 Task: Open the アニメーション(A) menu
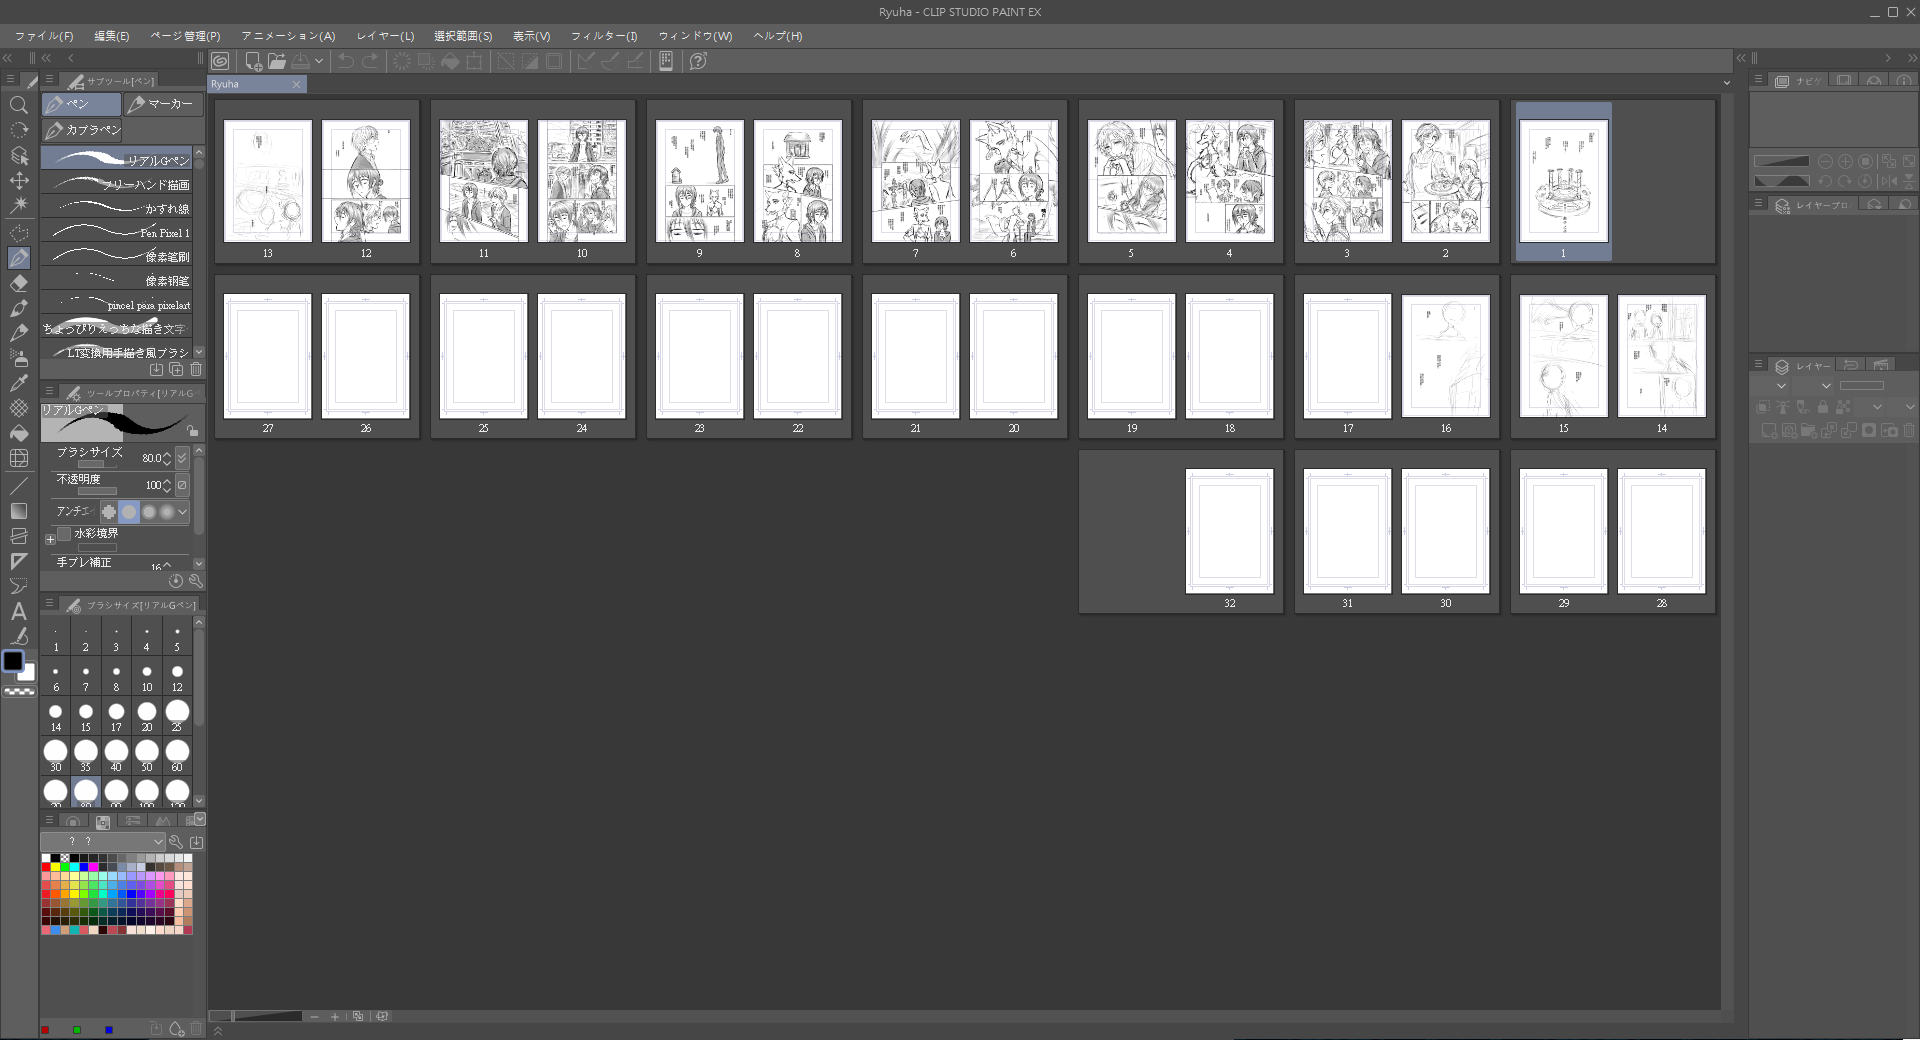pos(288,36)
